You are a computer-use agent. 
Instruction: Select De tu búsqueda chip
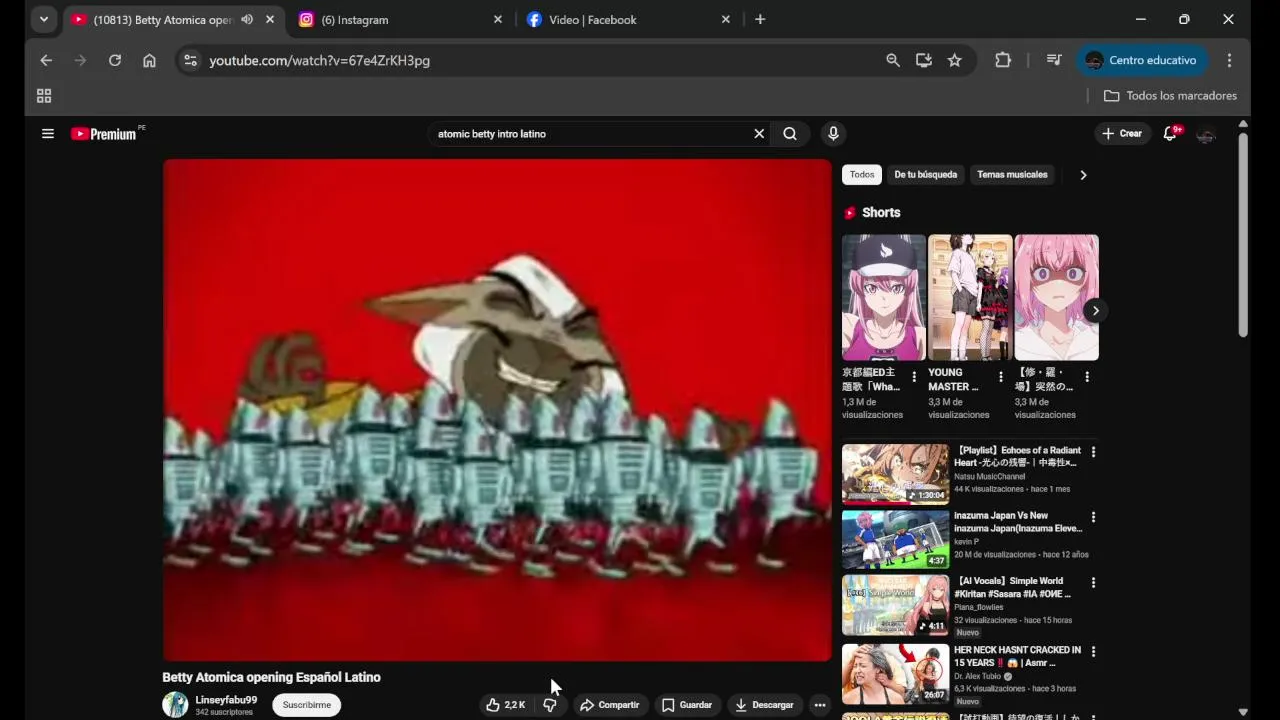(x=925, y=175)
